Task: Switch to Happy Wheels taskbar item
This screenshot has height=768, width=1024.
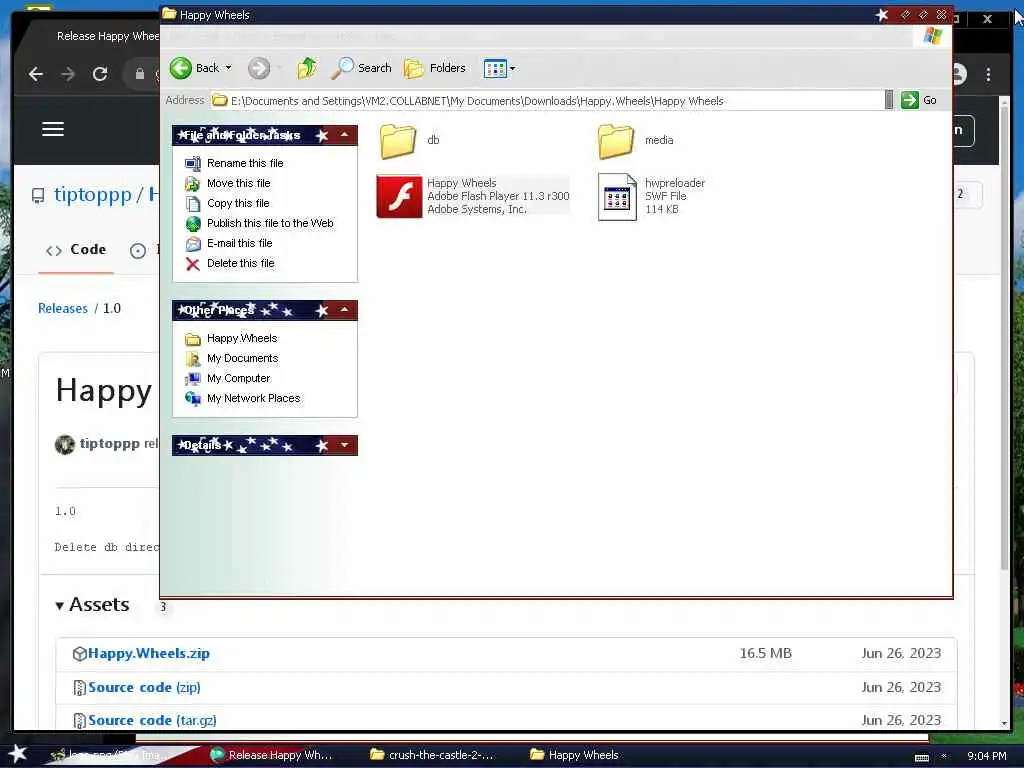Action: pyautogui.click(x=575, y=755)
